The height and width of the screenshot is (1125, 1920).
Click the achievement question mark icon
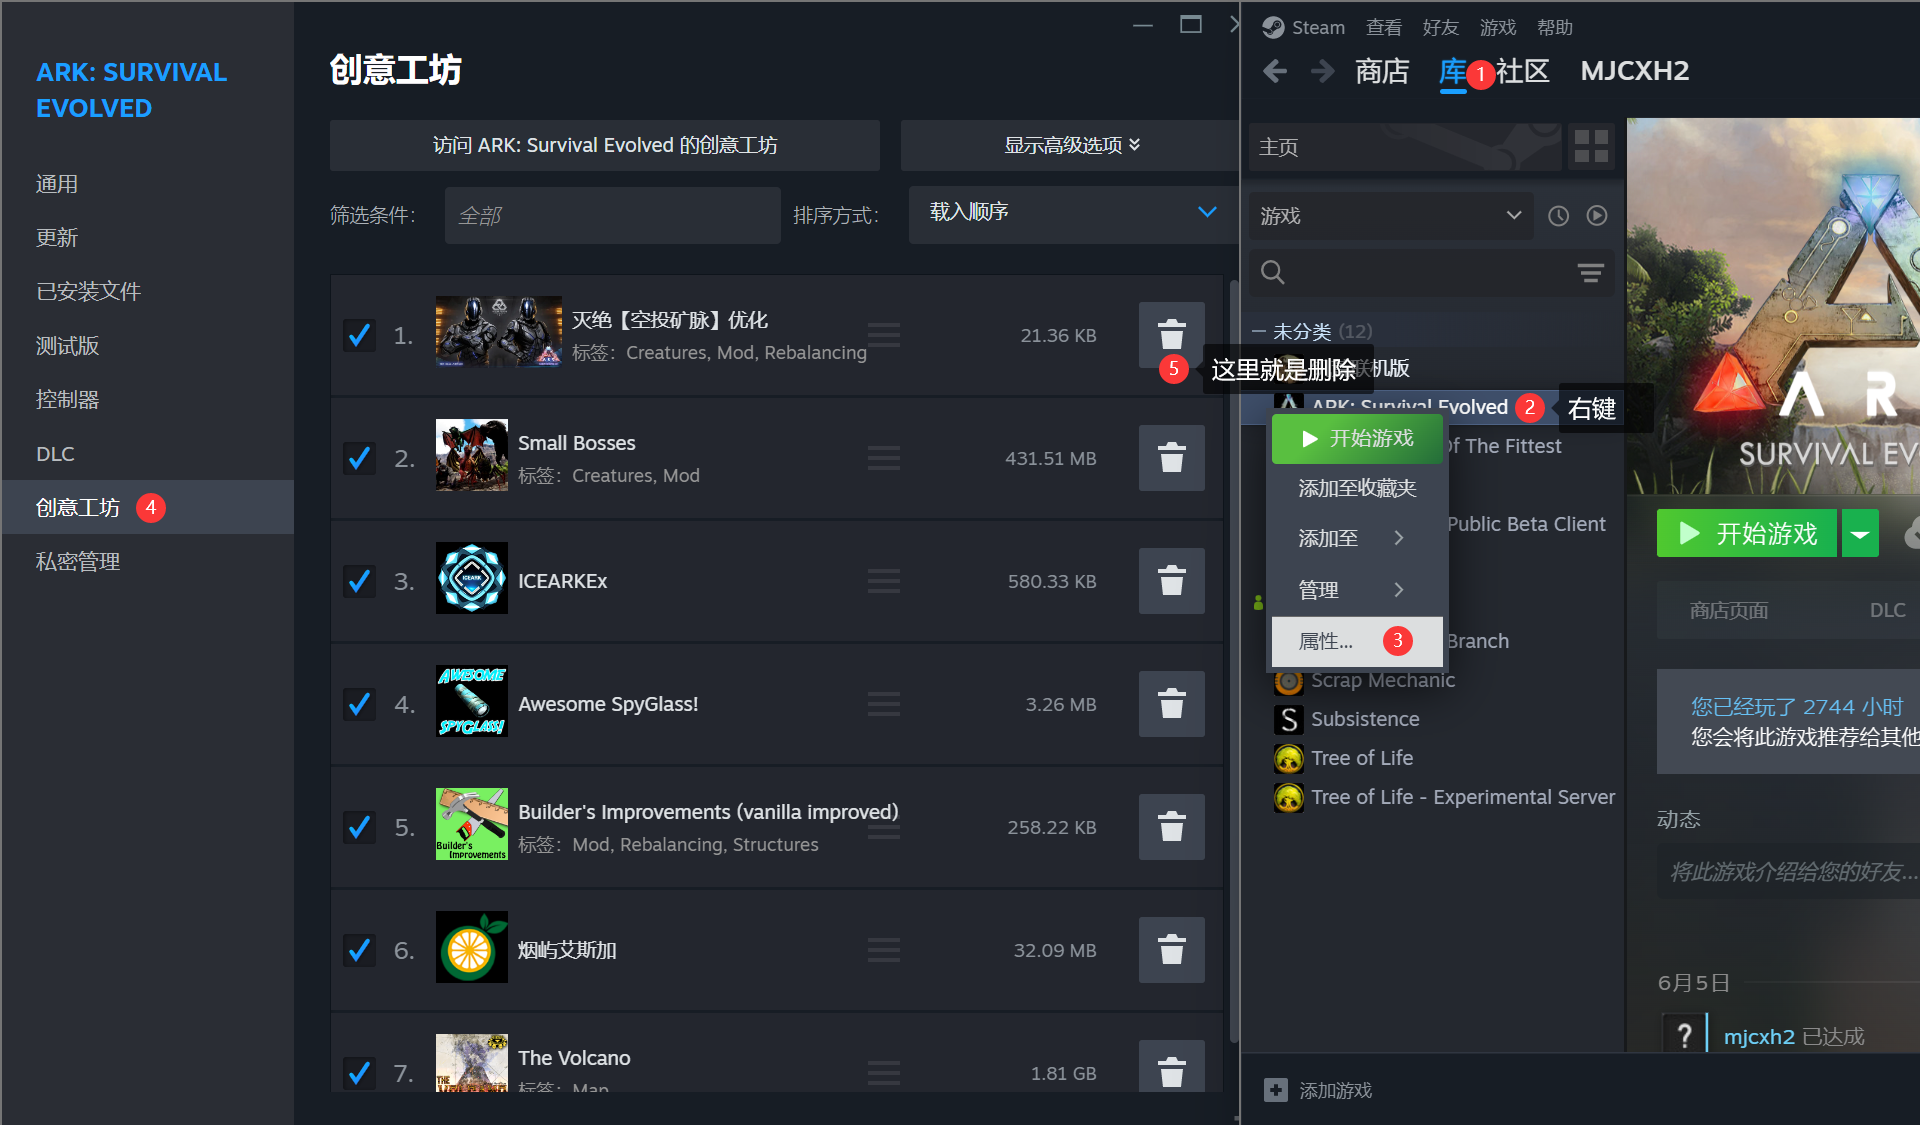(1684, 1035)
